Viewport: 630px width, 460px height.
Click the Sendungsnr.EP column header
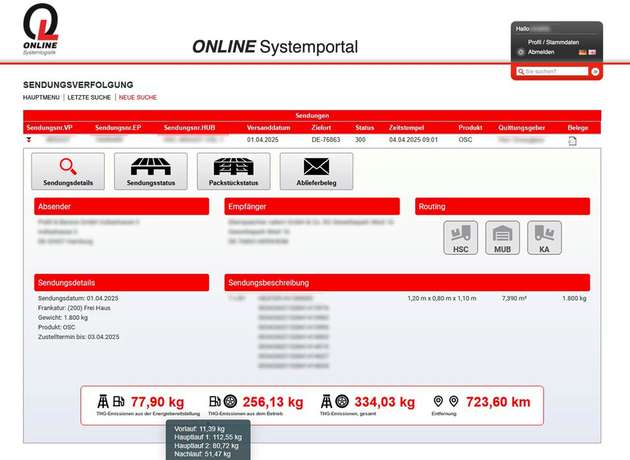click(x=118, y=128)
